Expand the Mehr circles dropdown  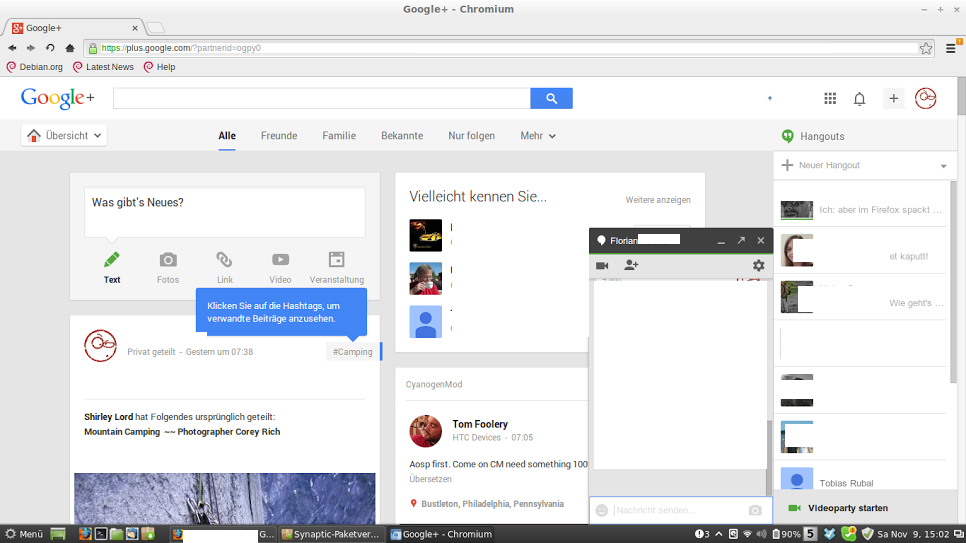[538, 136]
